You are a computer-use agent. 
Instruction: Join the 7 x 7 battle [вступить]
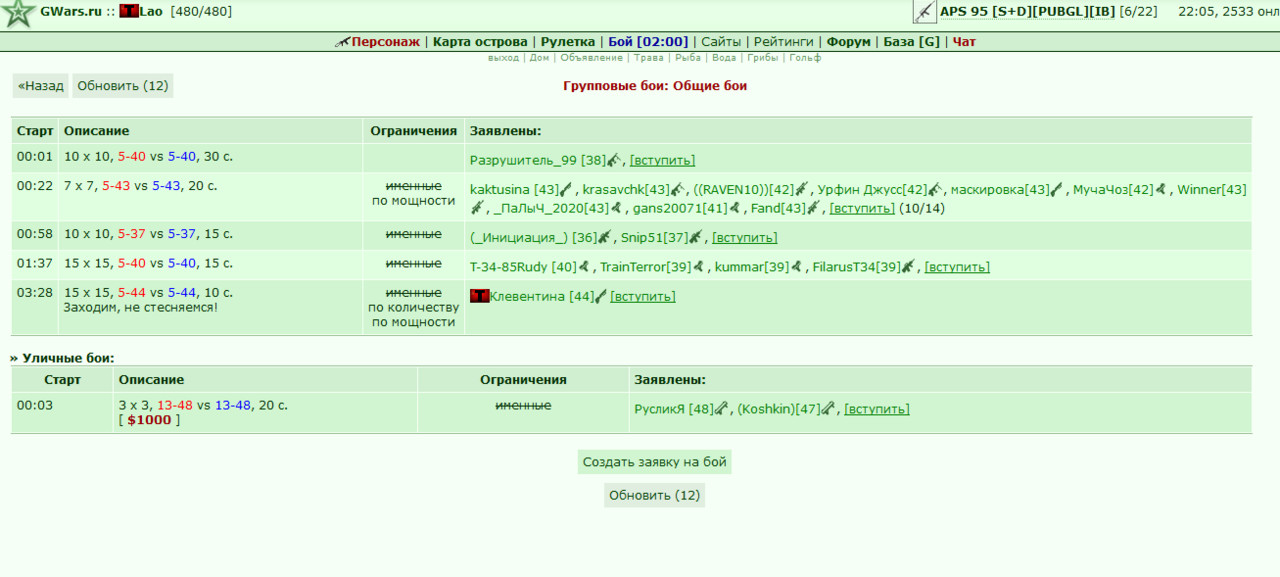[862, 208]
